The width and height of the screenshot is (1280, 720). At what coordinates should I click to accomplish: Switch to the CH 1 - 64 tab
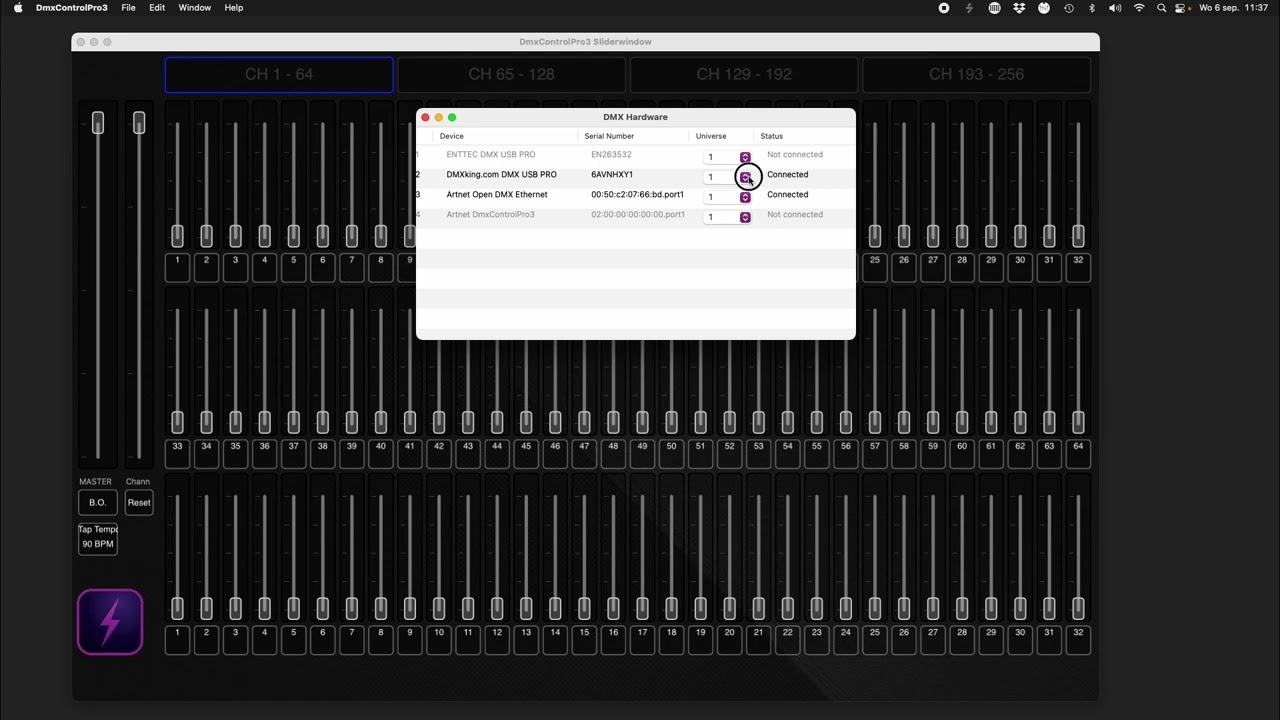point(279,74)
